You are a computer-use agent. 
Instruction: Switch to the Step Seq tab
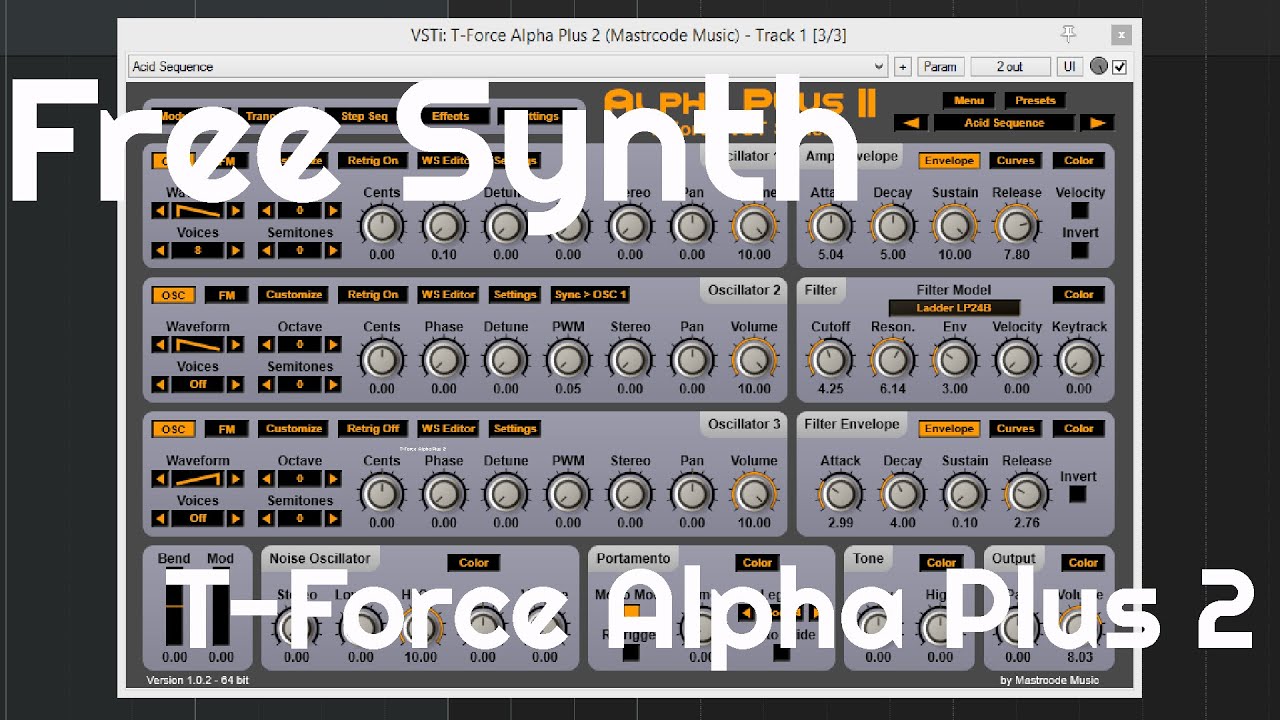pyautogui.click(x=364, y=116)
